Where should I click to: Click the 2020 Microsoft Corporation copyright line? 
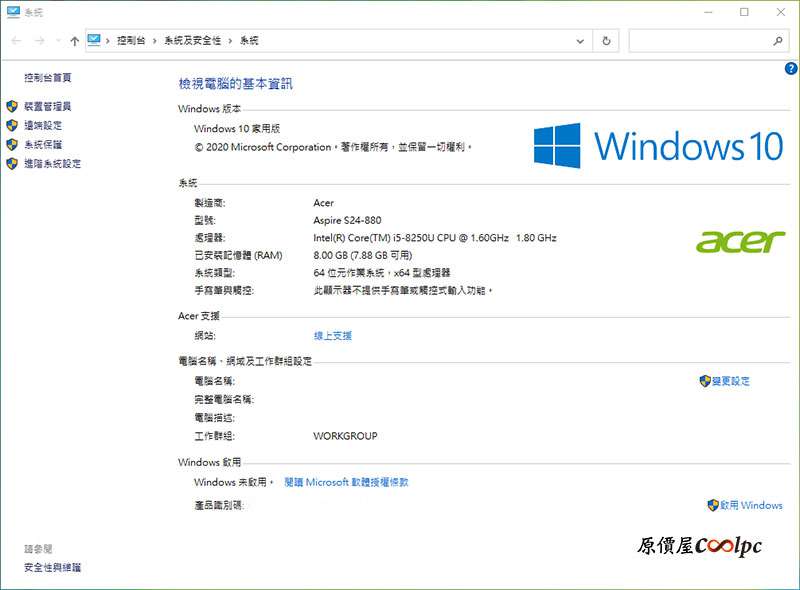[x=333, y=147]
